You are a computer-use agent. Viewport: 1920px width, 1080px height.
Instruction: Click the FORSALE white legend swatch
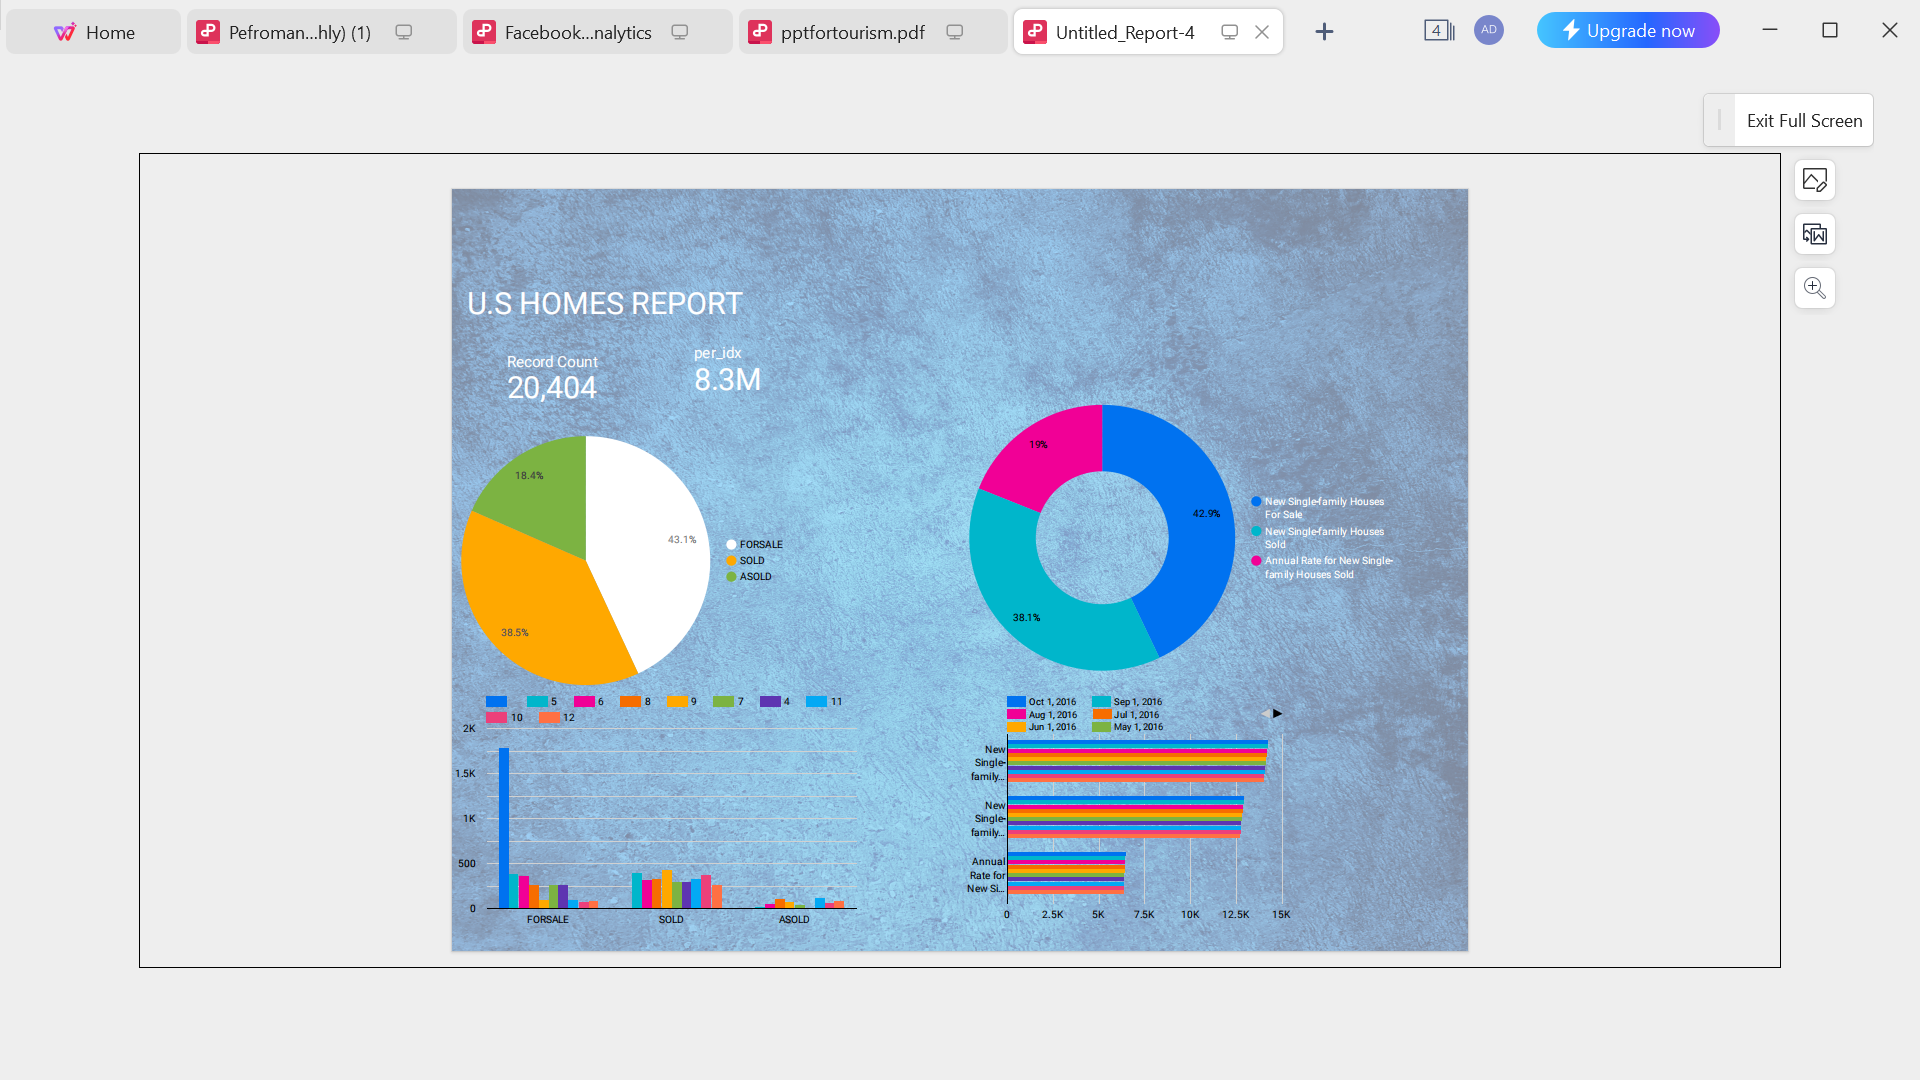click(x=731, y=545)
